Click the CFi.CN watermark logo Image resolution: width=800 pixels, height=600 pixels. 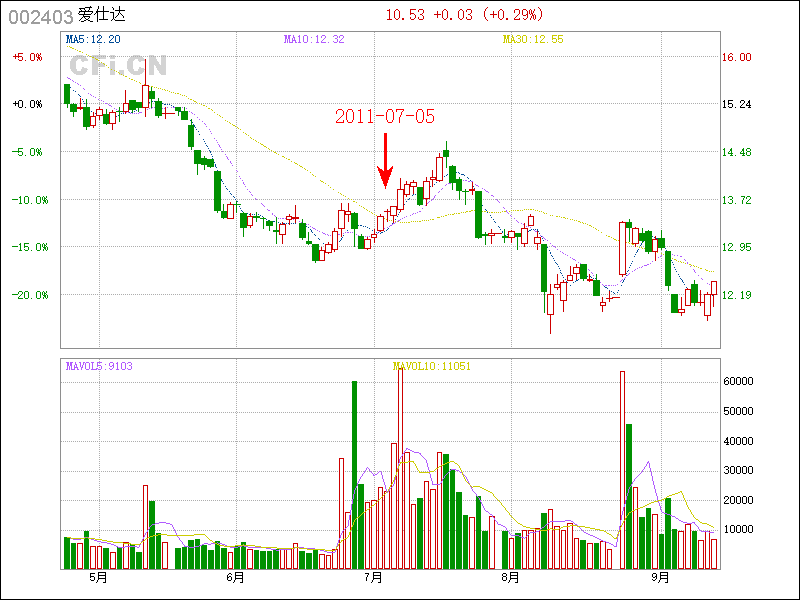(118, 66)
